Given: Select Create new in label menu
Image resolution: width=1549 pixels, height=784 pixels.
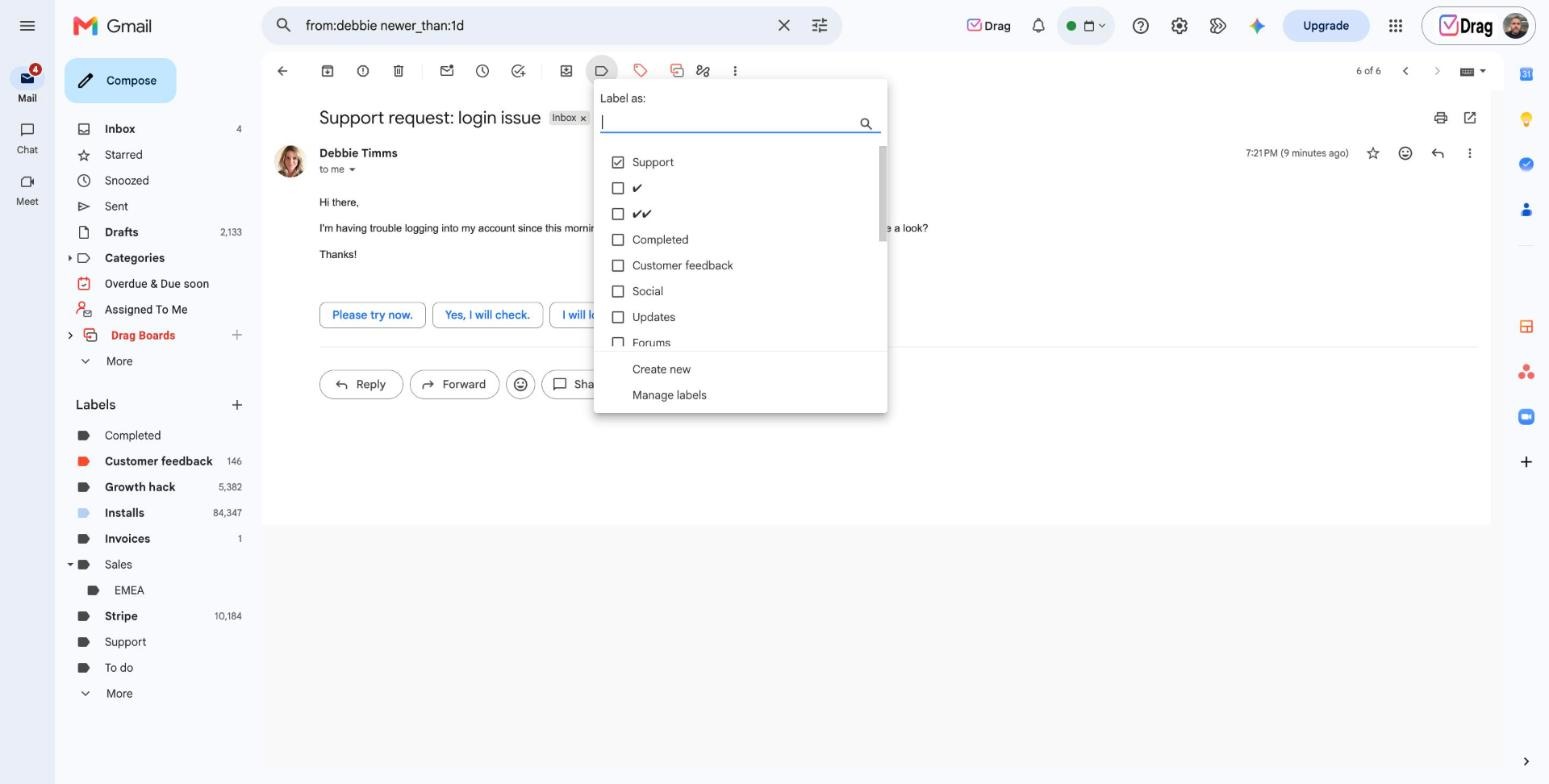Looking at the screenshot, I should point(661,370).
